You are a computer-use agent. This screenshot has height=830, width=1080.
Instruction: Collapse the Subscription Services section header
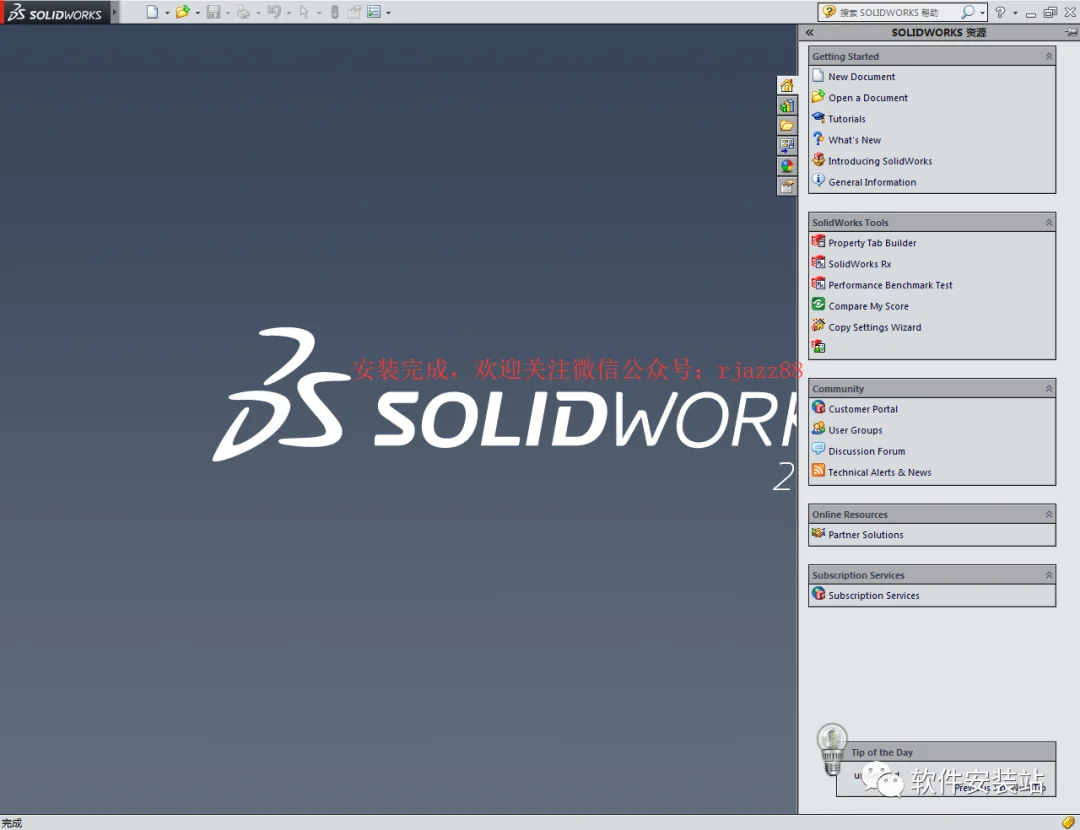[1048, 575]
